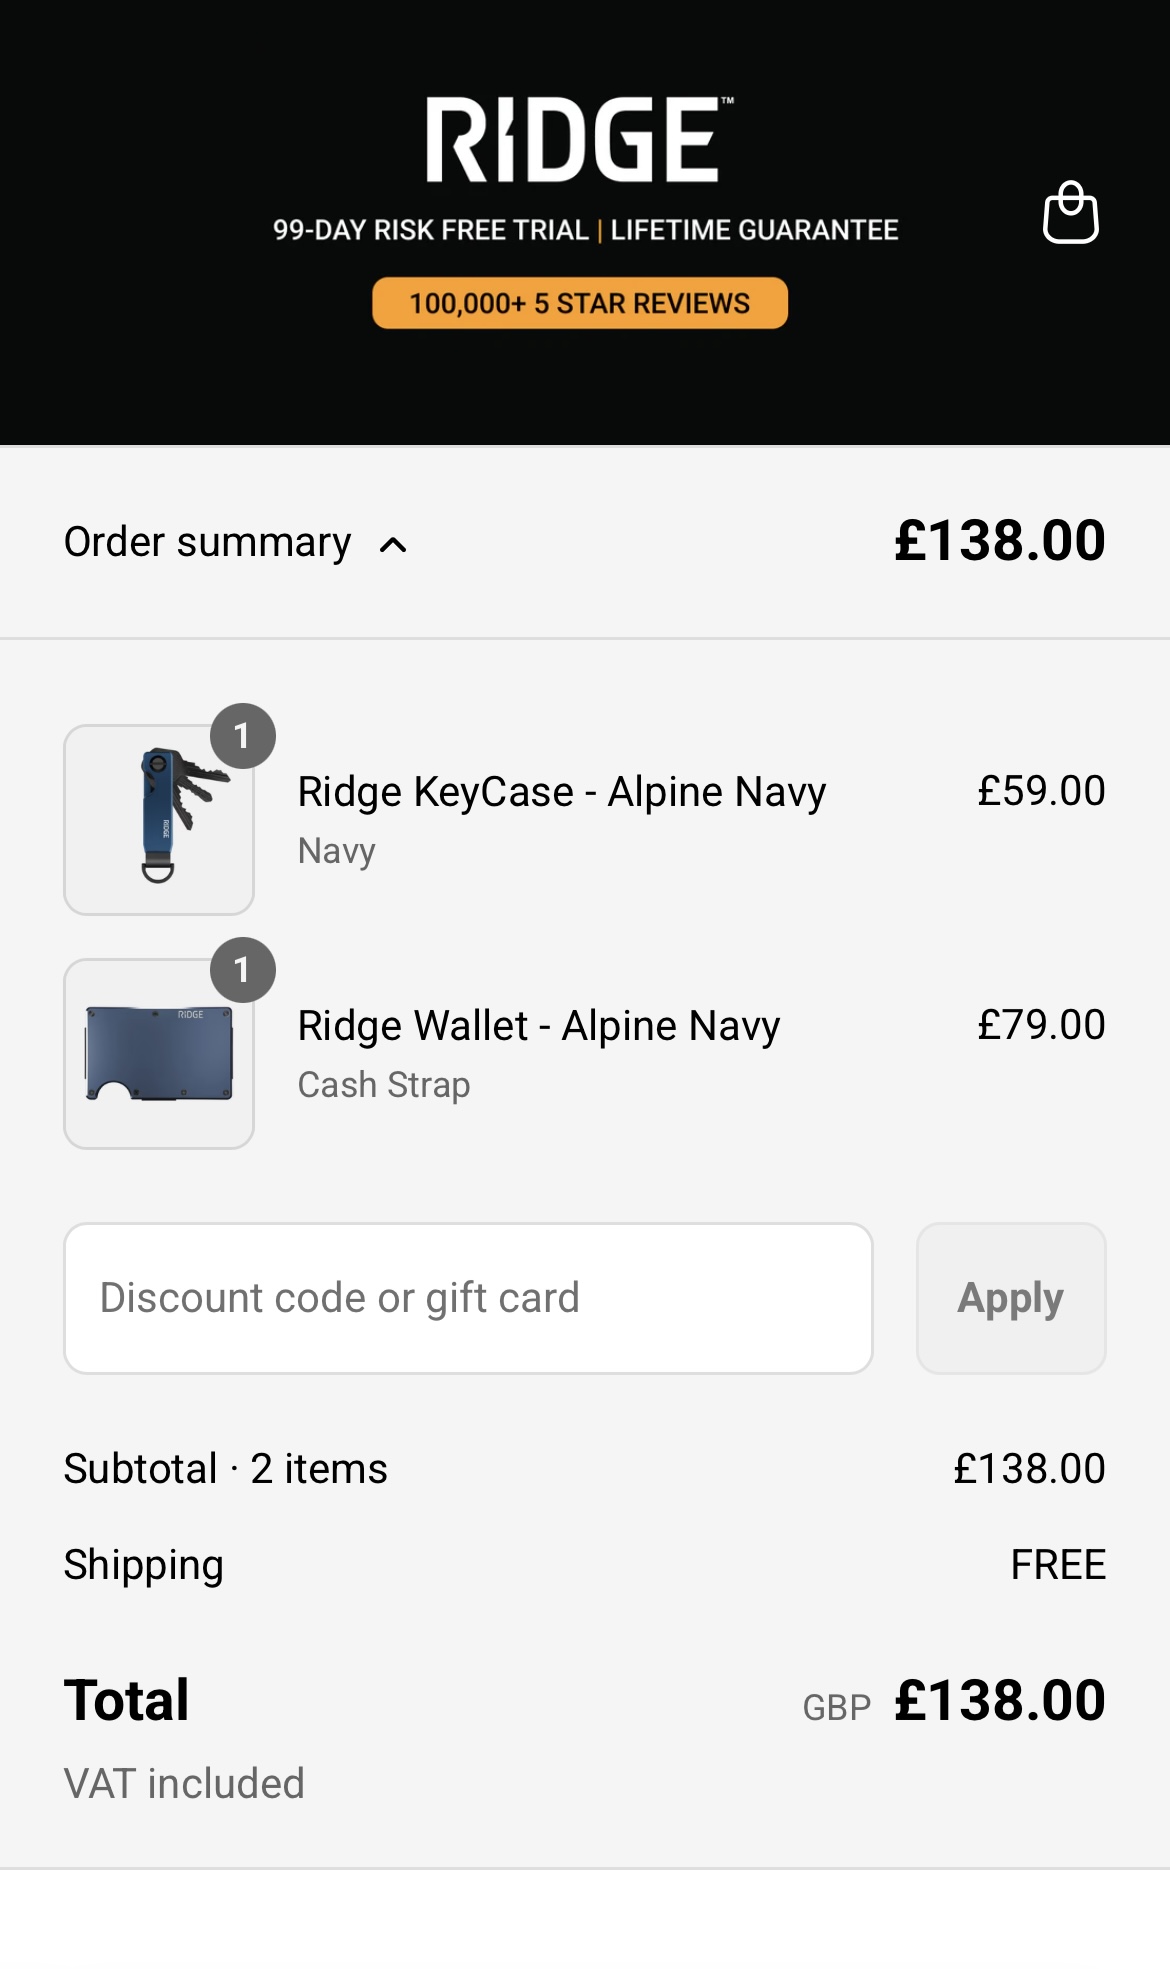
Task: Apply the discount code
Action: (1011, 1298)
